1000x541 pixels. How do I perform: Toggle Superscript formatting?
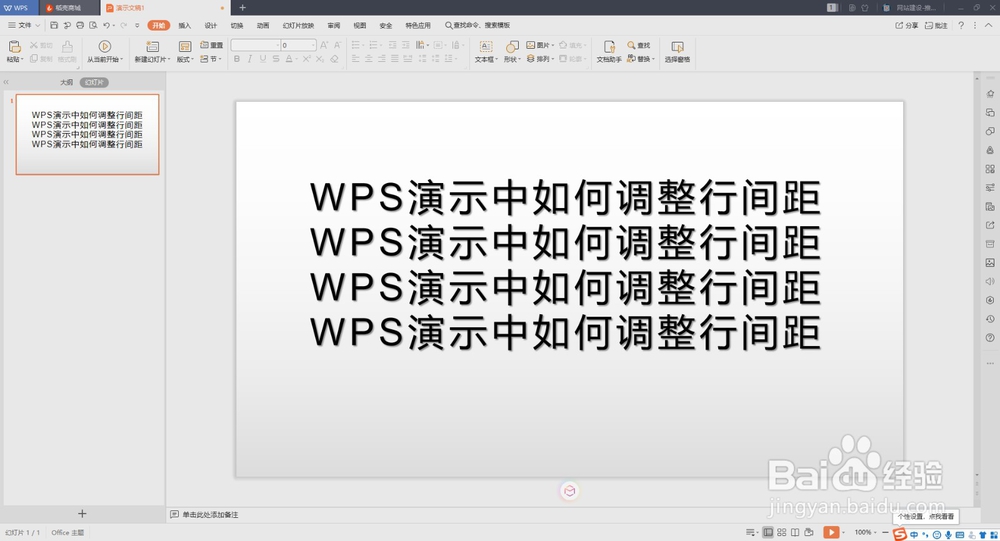(x=306, y=59)
